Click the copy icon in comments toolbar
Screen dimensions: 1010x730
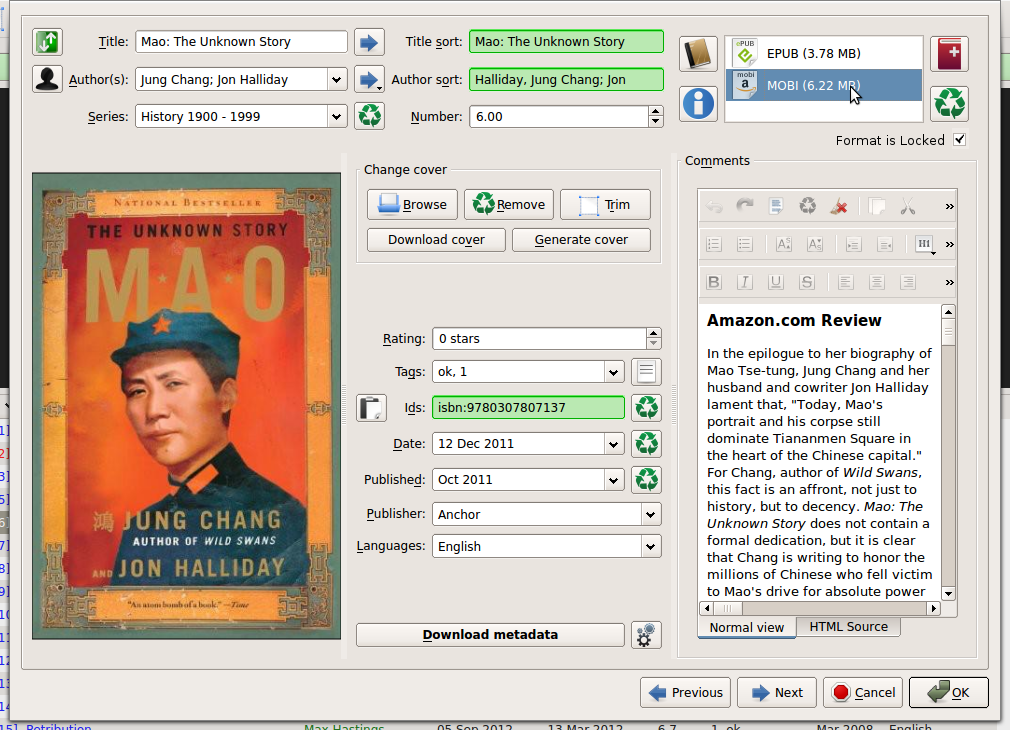[877, 206]
